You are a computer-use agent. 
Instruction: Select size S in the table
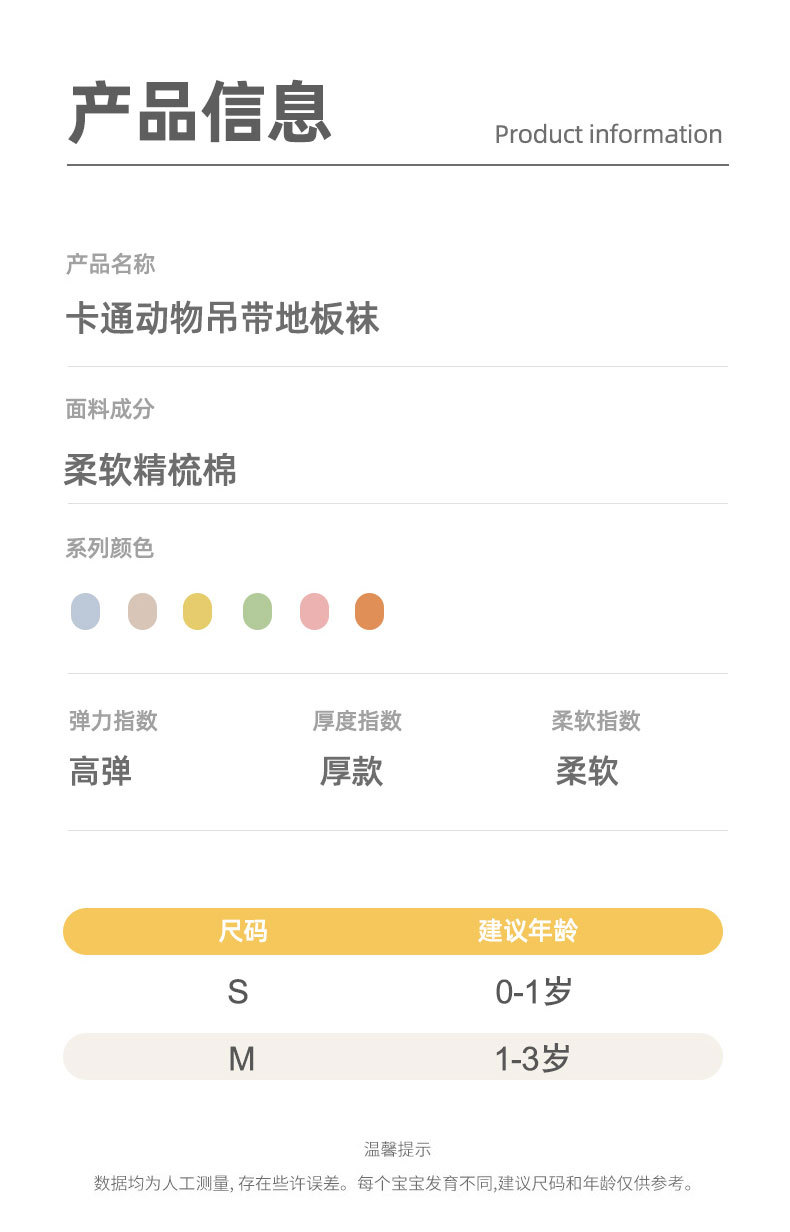pos(238,992)
